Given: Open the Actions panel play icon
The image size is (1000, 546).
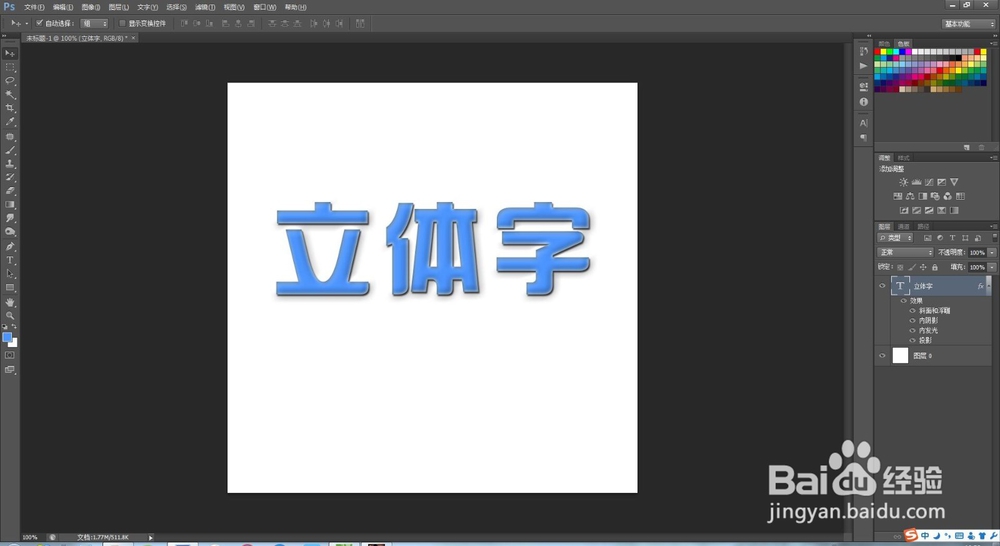Looking at the screenshot, I should click(864, 66).
